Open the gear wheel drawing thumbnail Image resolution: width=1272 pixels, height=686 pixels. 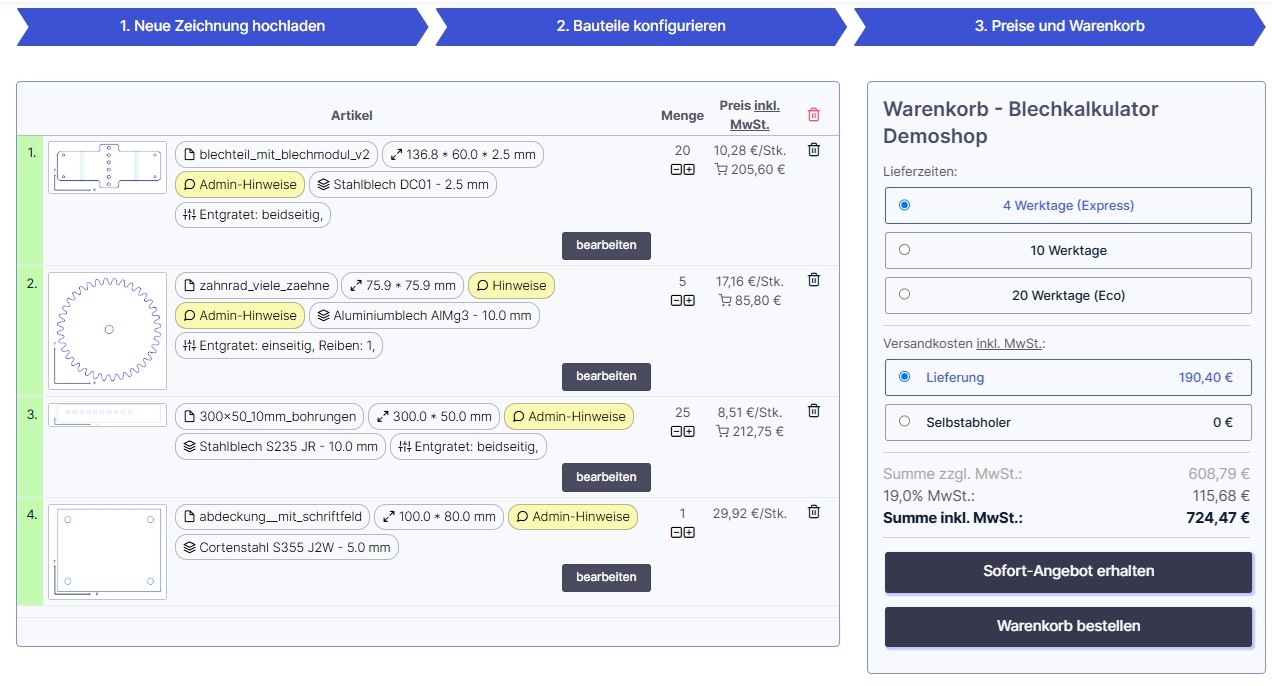[107, 330]
